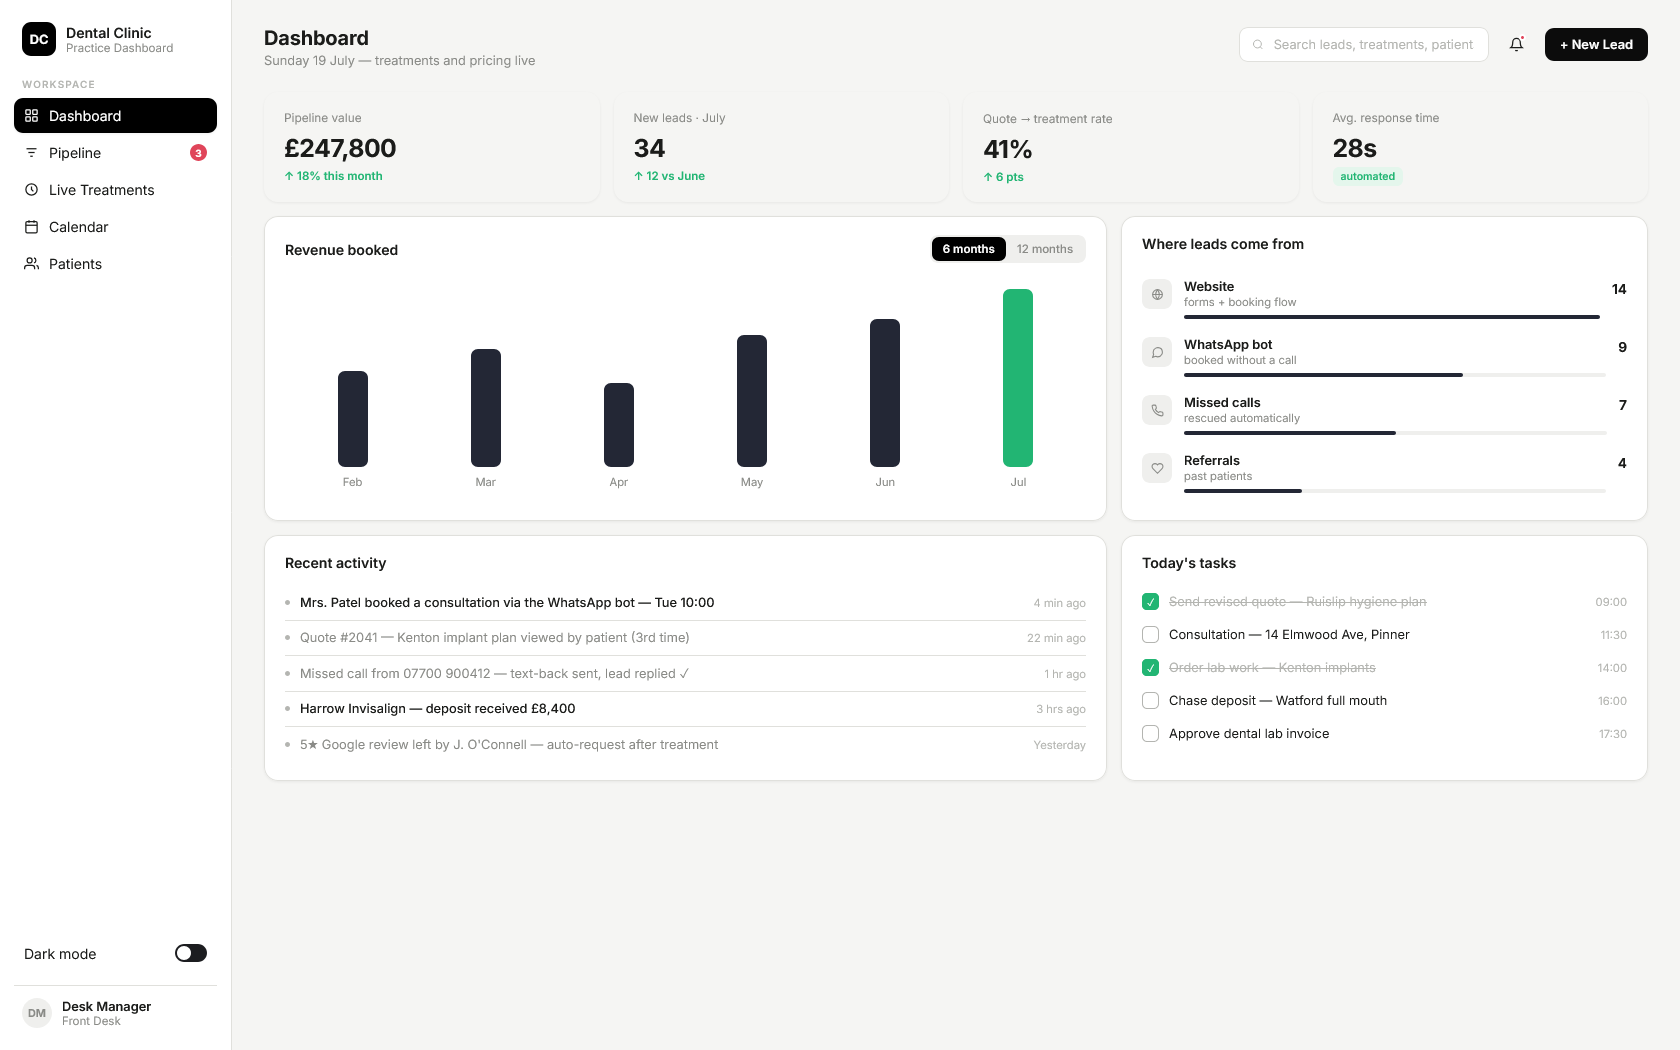Check Consultation 14 Elmwood Ave task
Image resolution: width=1680 pixels, height=1050 pixels.
click(x=1150, y=635)
